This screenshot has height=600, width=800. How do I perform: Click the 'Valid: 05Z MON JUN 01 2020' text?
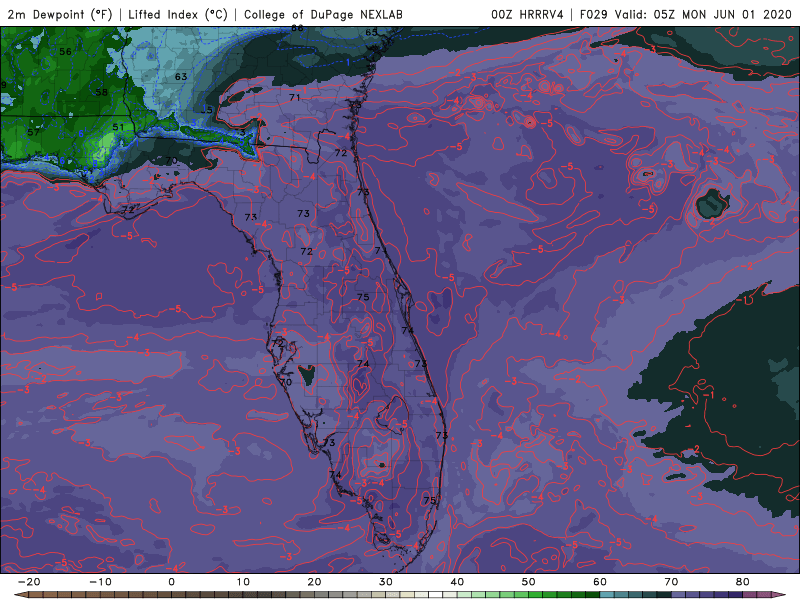click(703, 14)
